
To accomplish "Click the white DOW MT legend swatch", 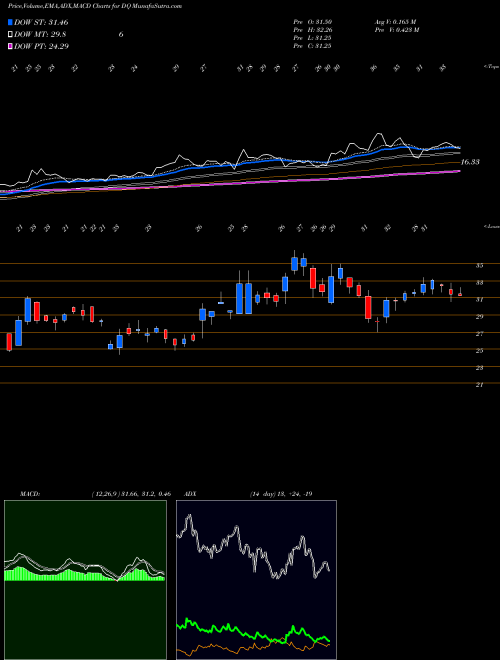I will click(10, 35).
